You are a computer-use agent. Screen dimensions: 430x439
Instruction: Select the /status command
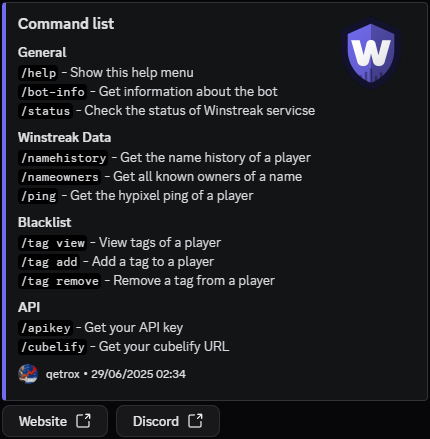(45, 111)
